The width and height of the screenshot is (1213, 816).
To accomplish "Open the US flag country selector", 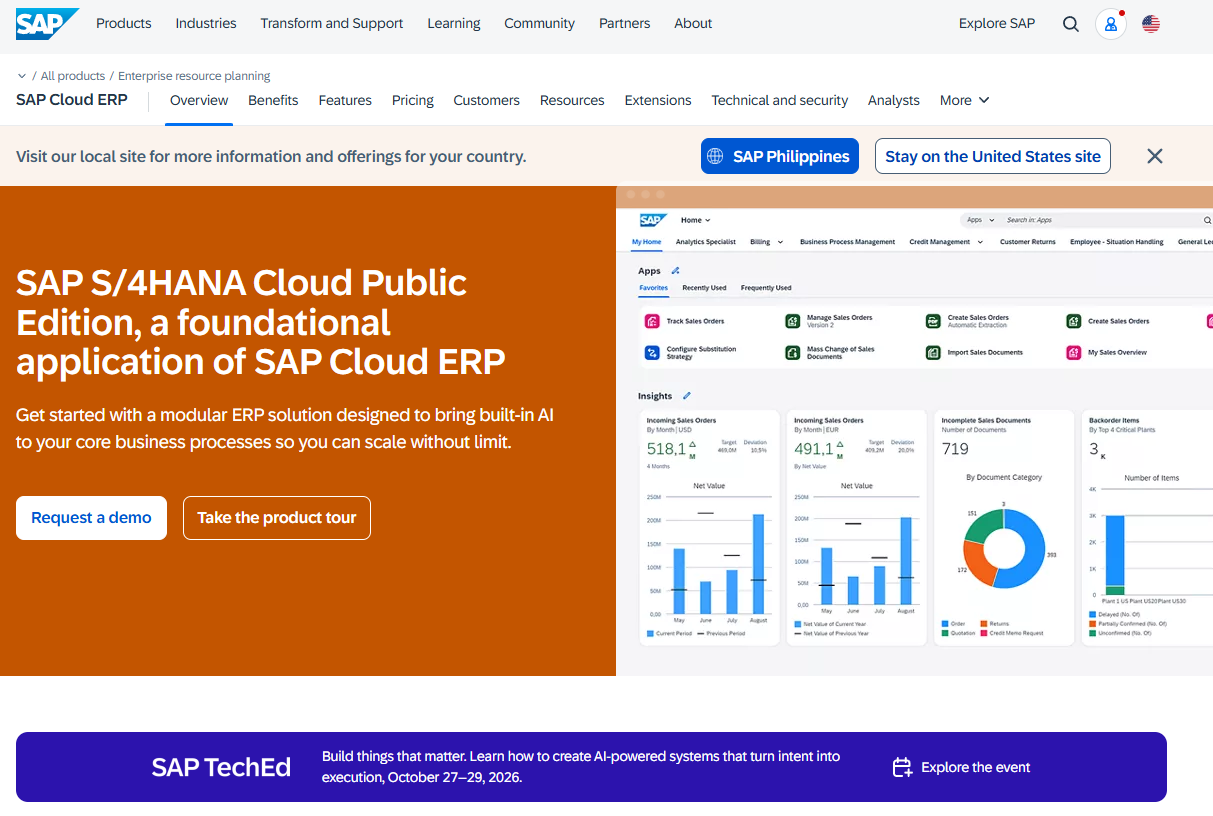I will [x=1151, y=24].
